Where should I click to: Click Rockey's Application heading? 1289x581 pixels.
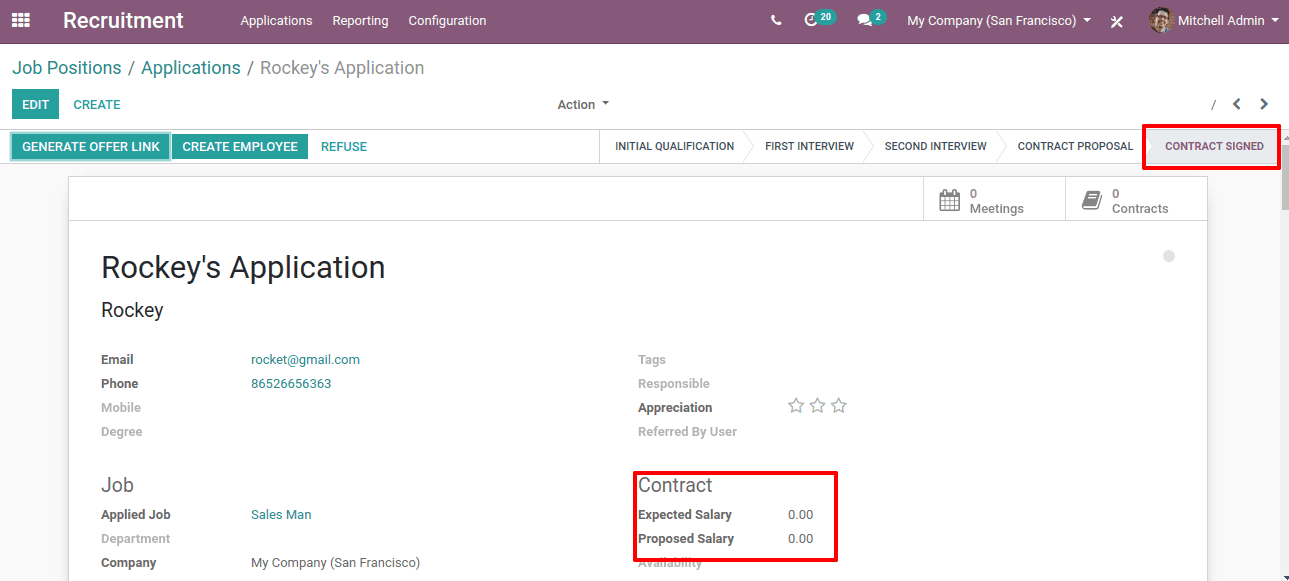[x=243, y=268]
